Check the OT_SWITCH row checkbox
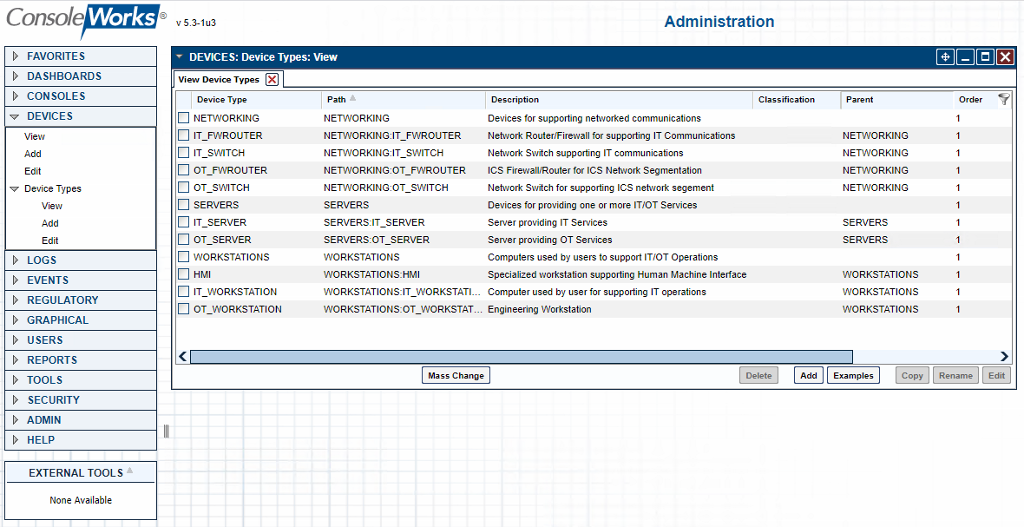The width and height of the screenshot is (1024, 527). pos(184,187)
